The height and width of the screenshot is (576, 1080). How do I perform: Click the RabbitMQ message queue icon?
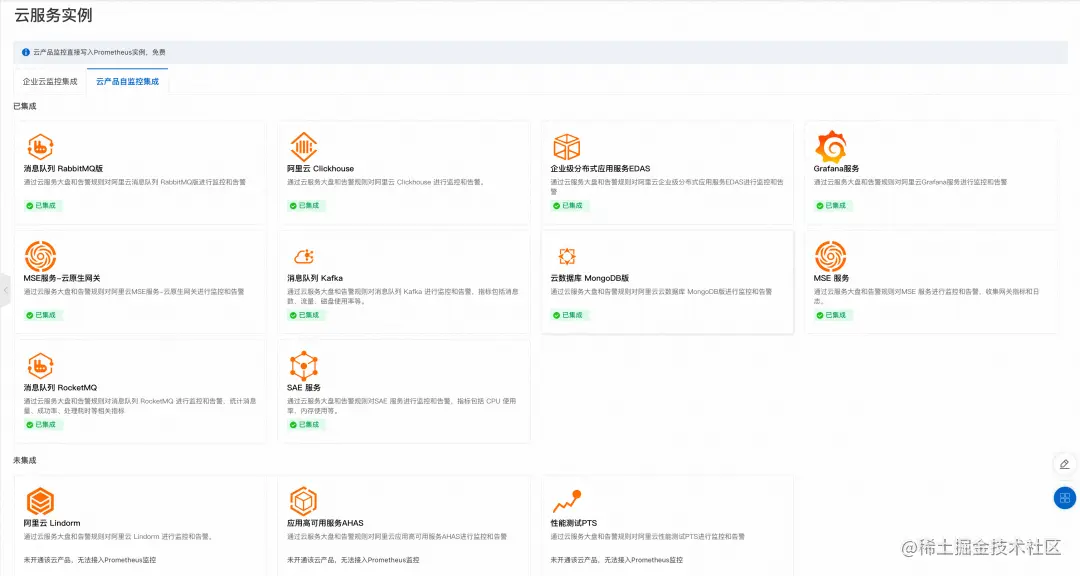(x=40, y=147)
